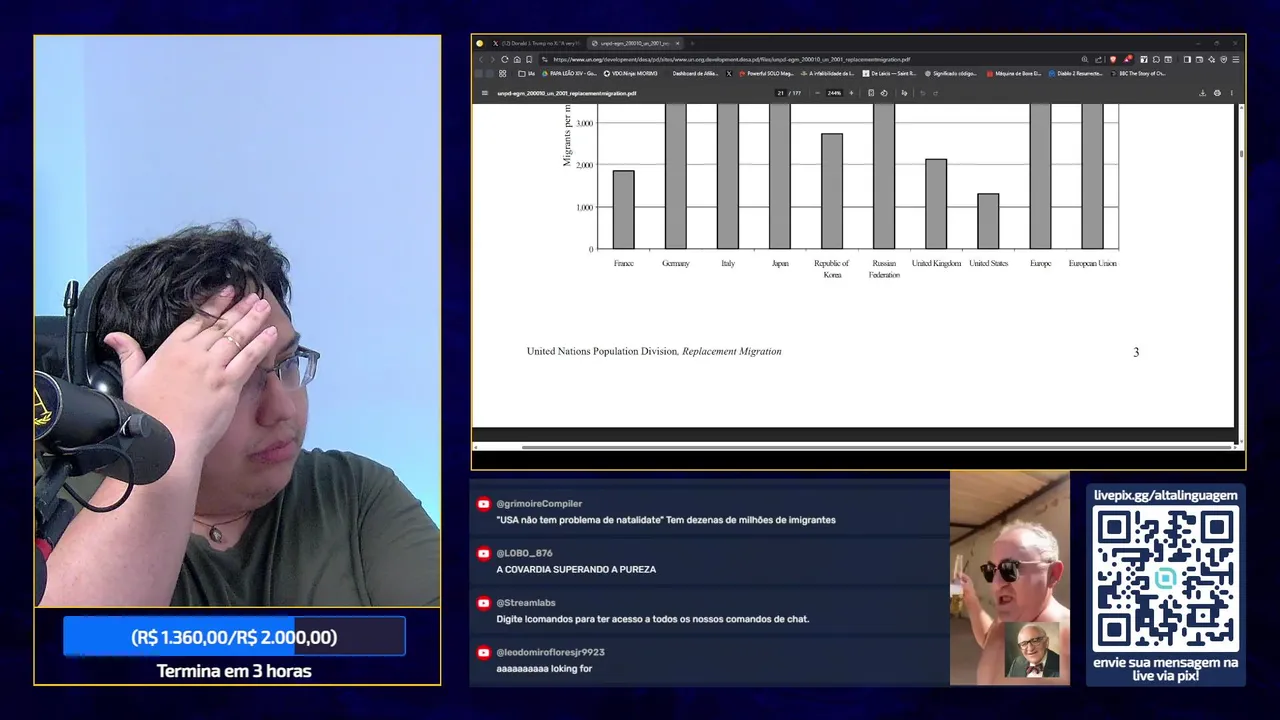Open Significado código bookmark
Screen dimensions: 1280x720
pos(951,73)
